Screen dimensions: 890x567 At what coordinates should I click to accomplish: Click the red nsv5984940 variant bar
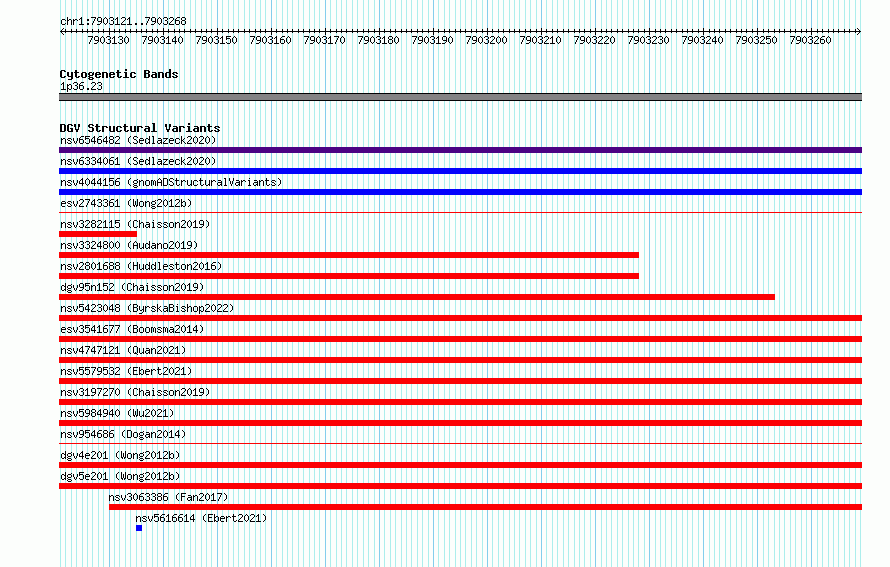click(460, 423)
